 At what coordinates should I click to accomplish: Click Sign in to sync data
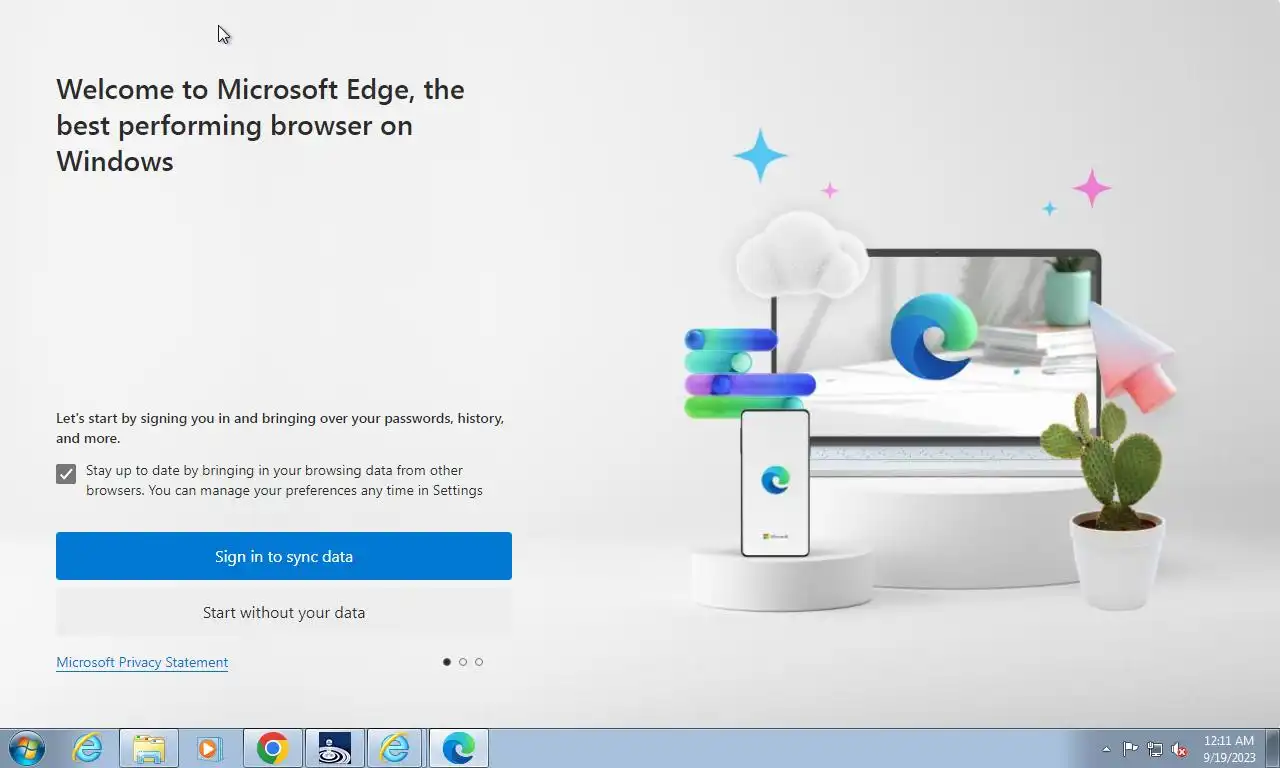point(284,556)
